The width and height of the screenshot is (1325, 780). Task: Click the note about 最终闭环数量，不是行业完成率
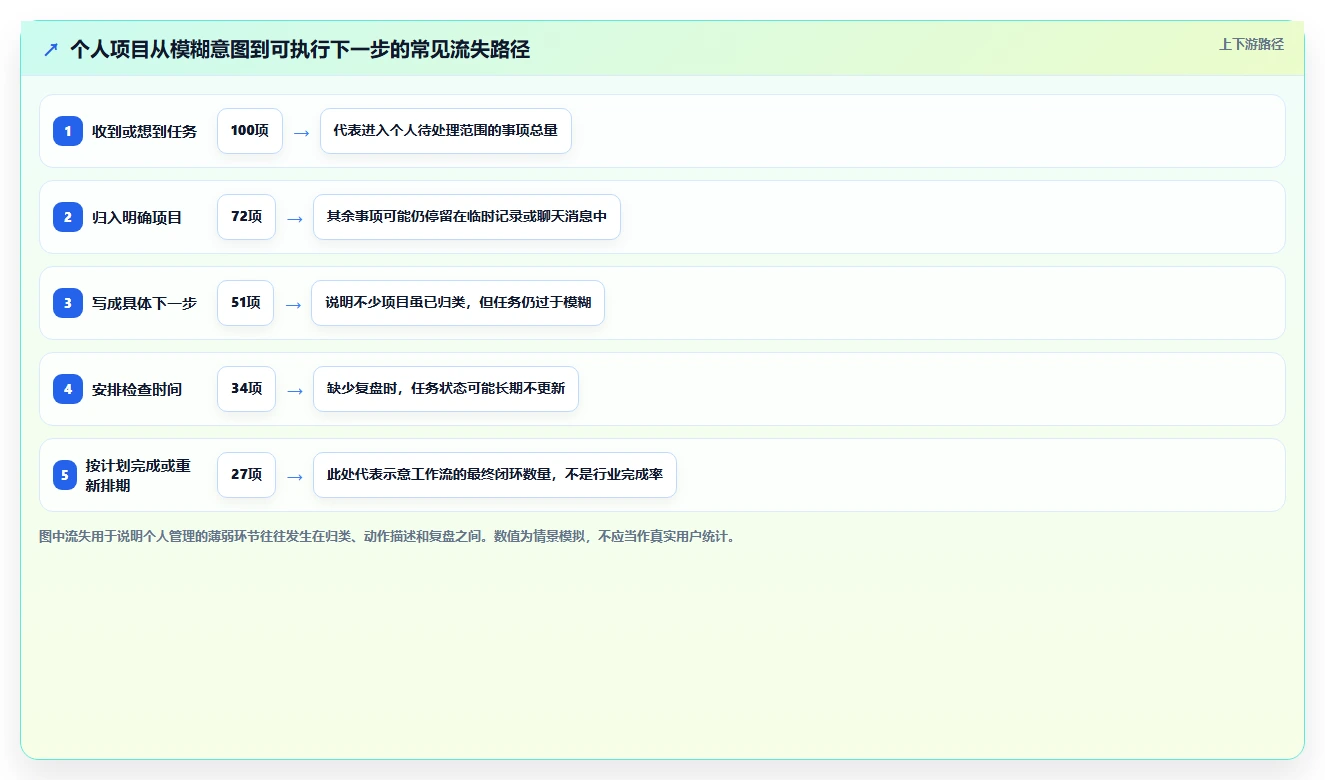click(x=495, y=475)
